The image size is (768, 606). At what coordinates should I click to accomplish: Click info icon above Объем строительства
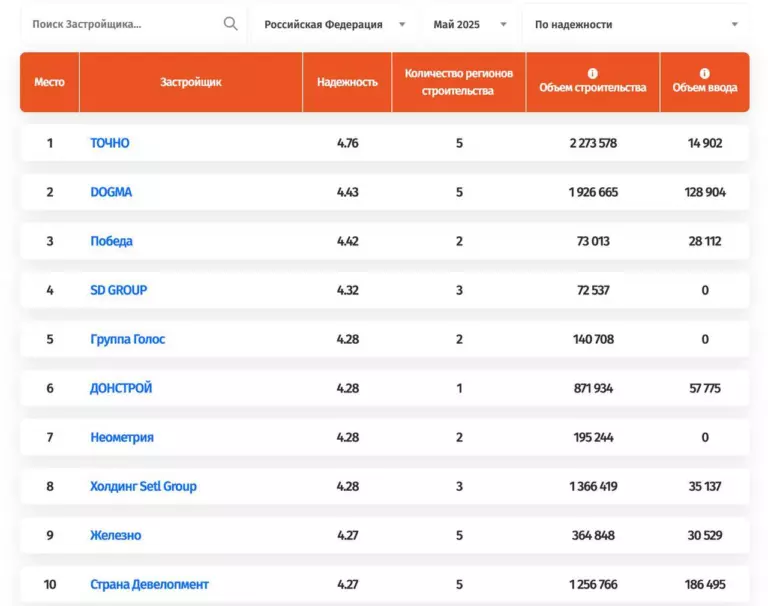click(x=593, y=73)
